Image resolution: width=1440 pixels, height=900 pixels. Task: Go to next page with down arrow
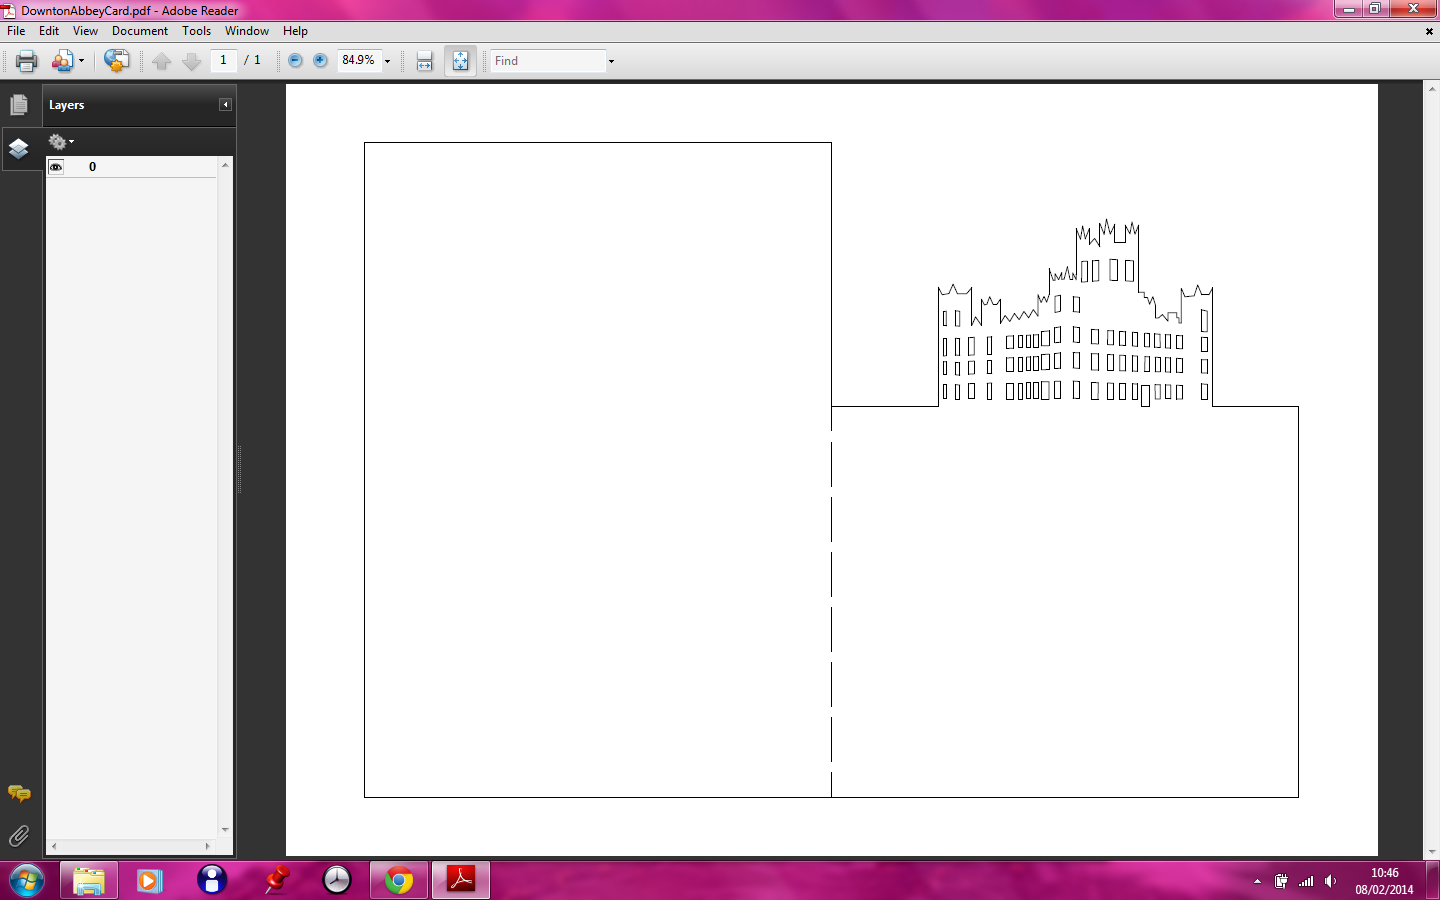[191, 61]
